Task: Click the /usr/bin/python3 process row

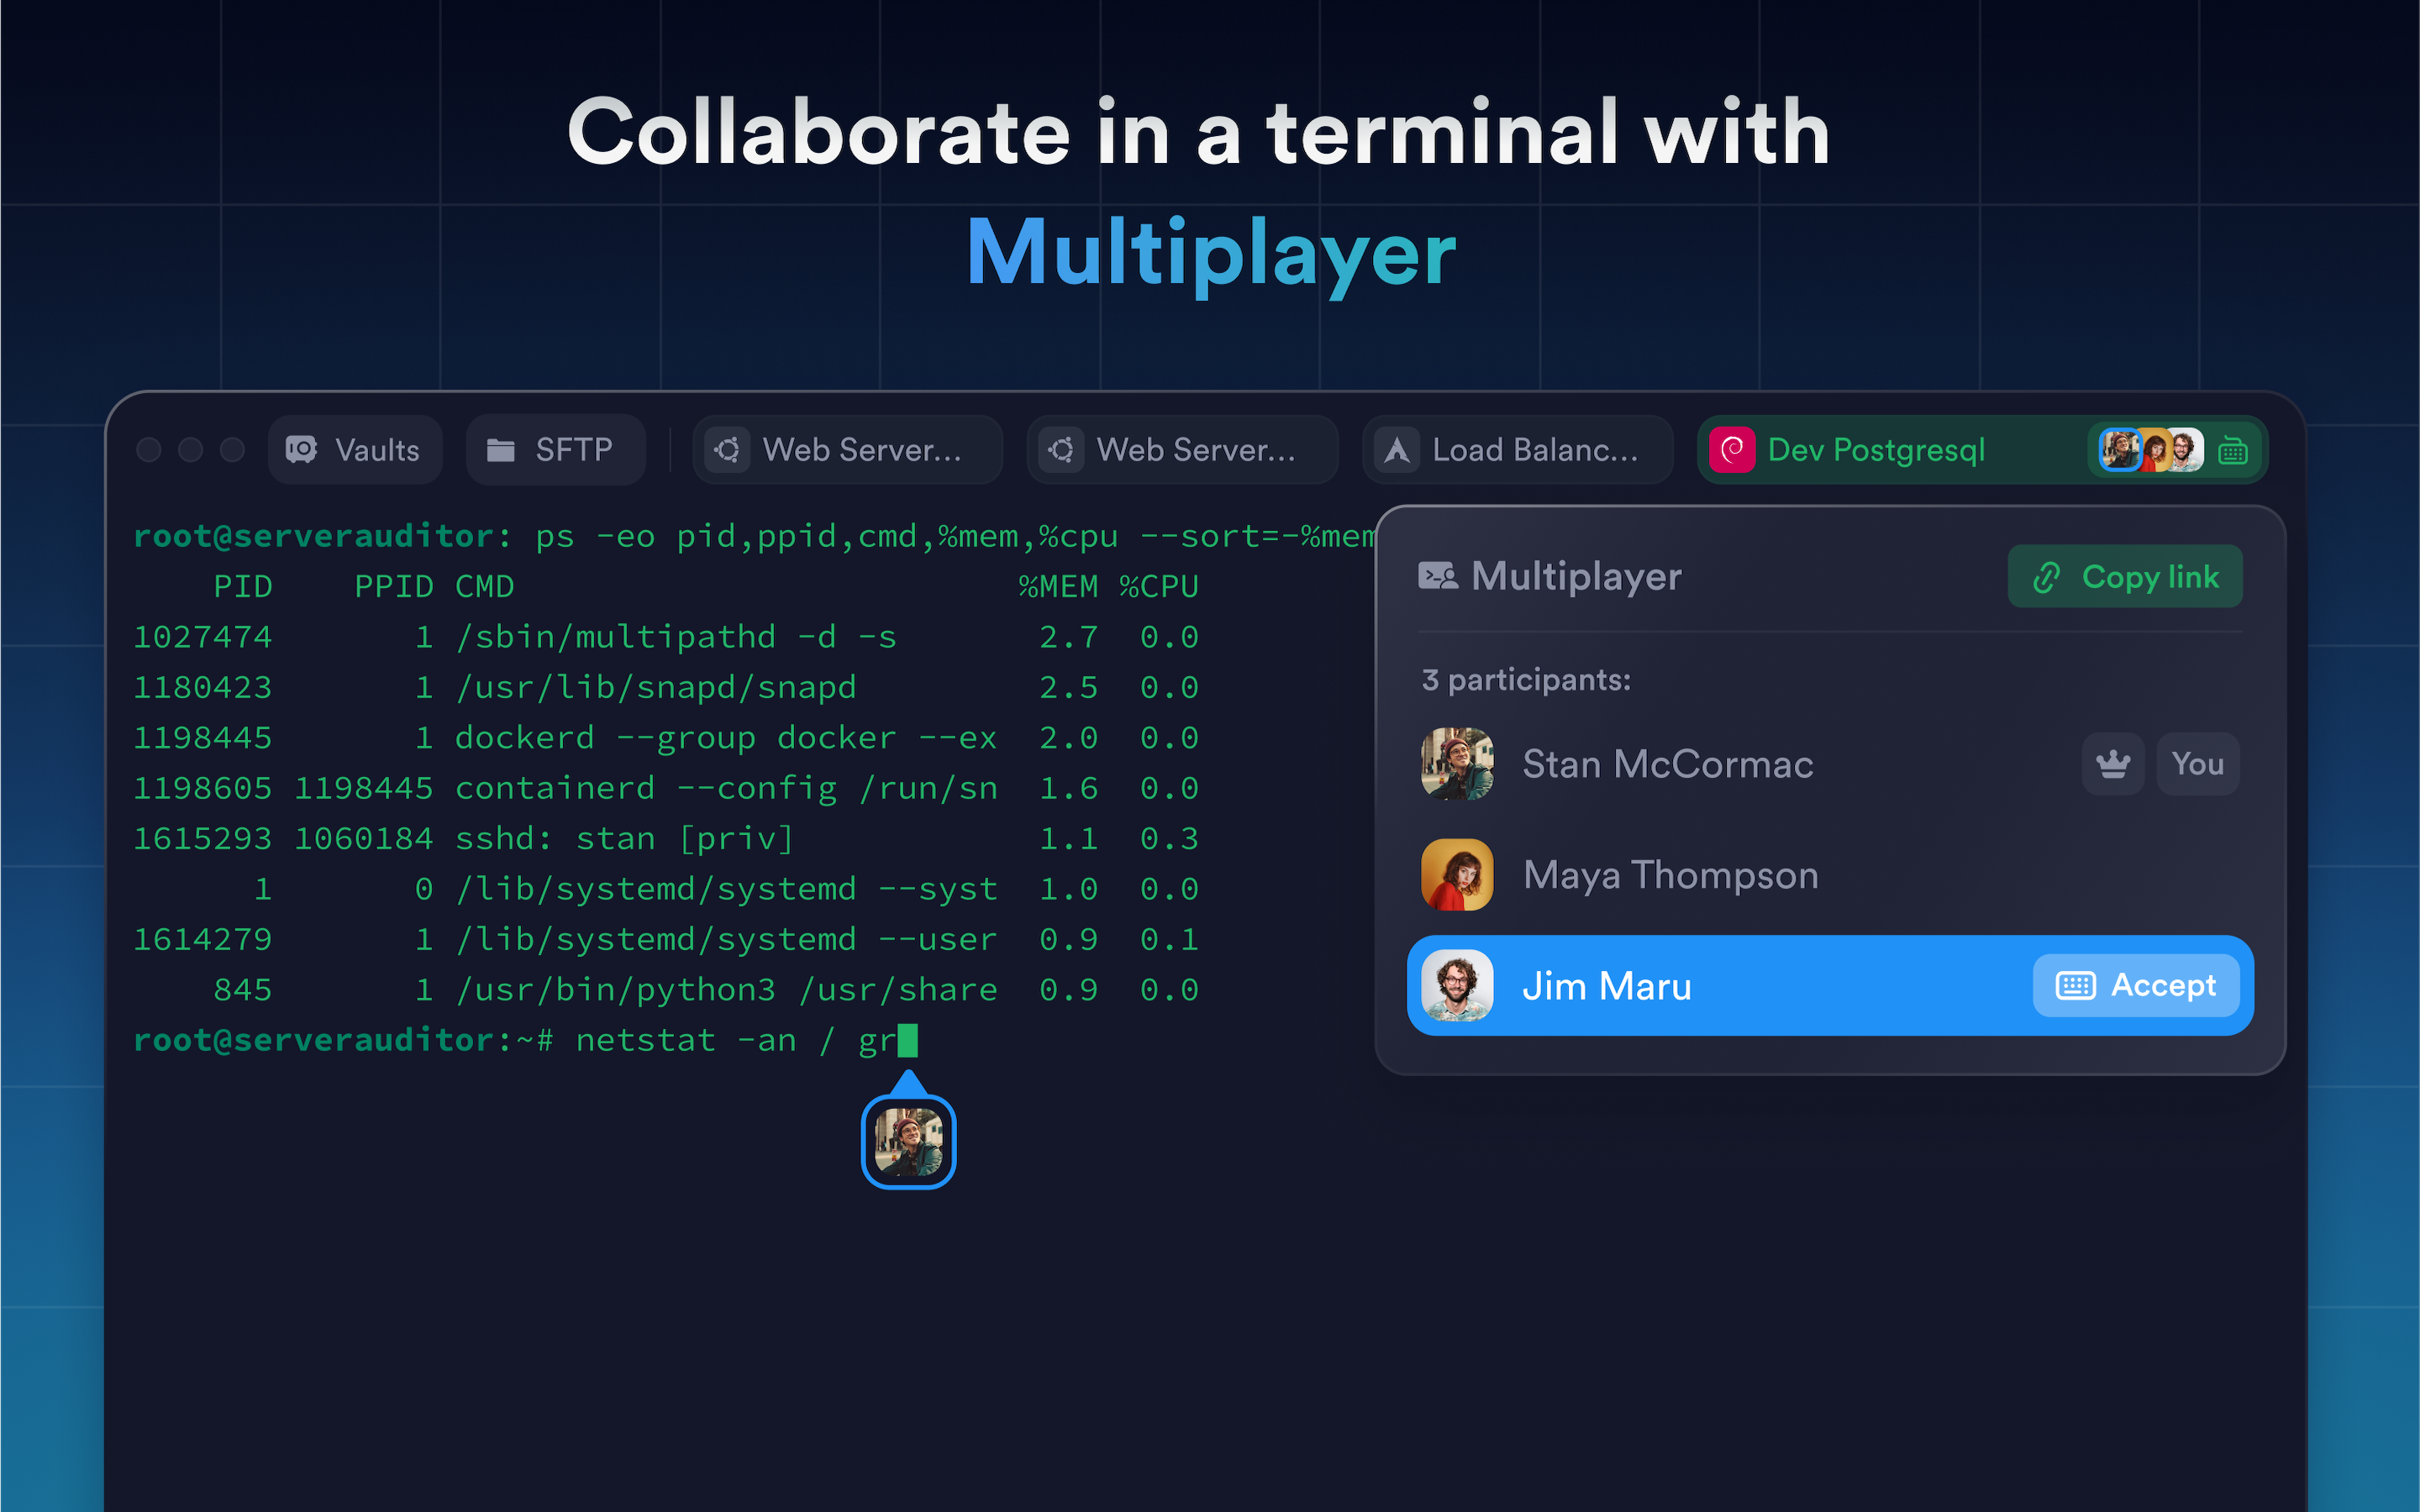Action: pos(666,990)
